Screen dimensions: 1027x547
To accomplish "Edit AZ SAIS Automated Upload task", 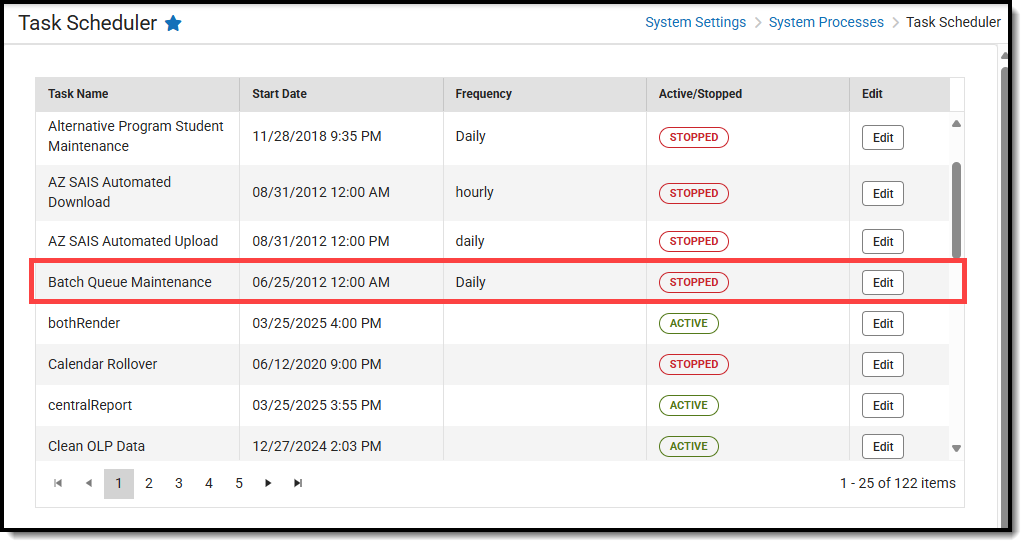I will [x=882, y=242].
